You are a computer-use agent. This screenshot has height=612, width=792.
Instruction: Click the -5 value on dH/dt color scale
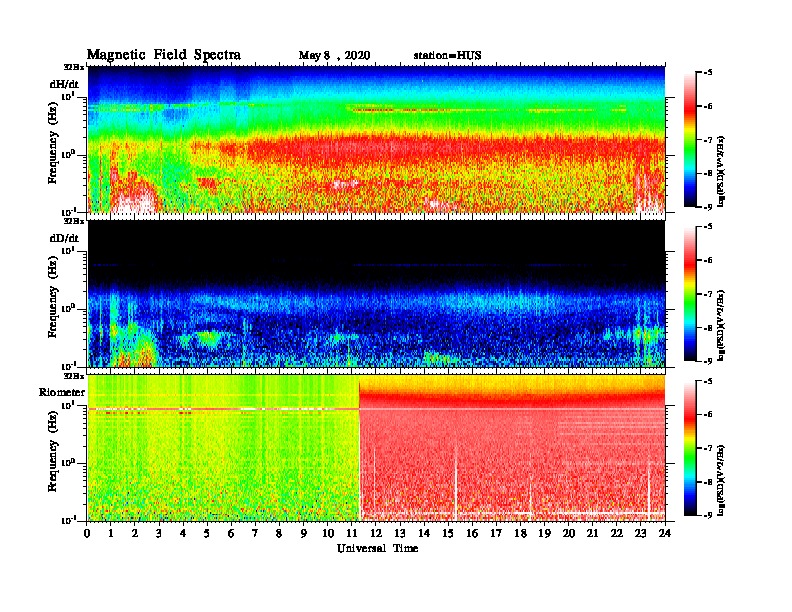point(708,72)
